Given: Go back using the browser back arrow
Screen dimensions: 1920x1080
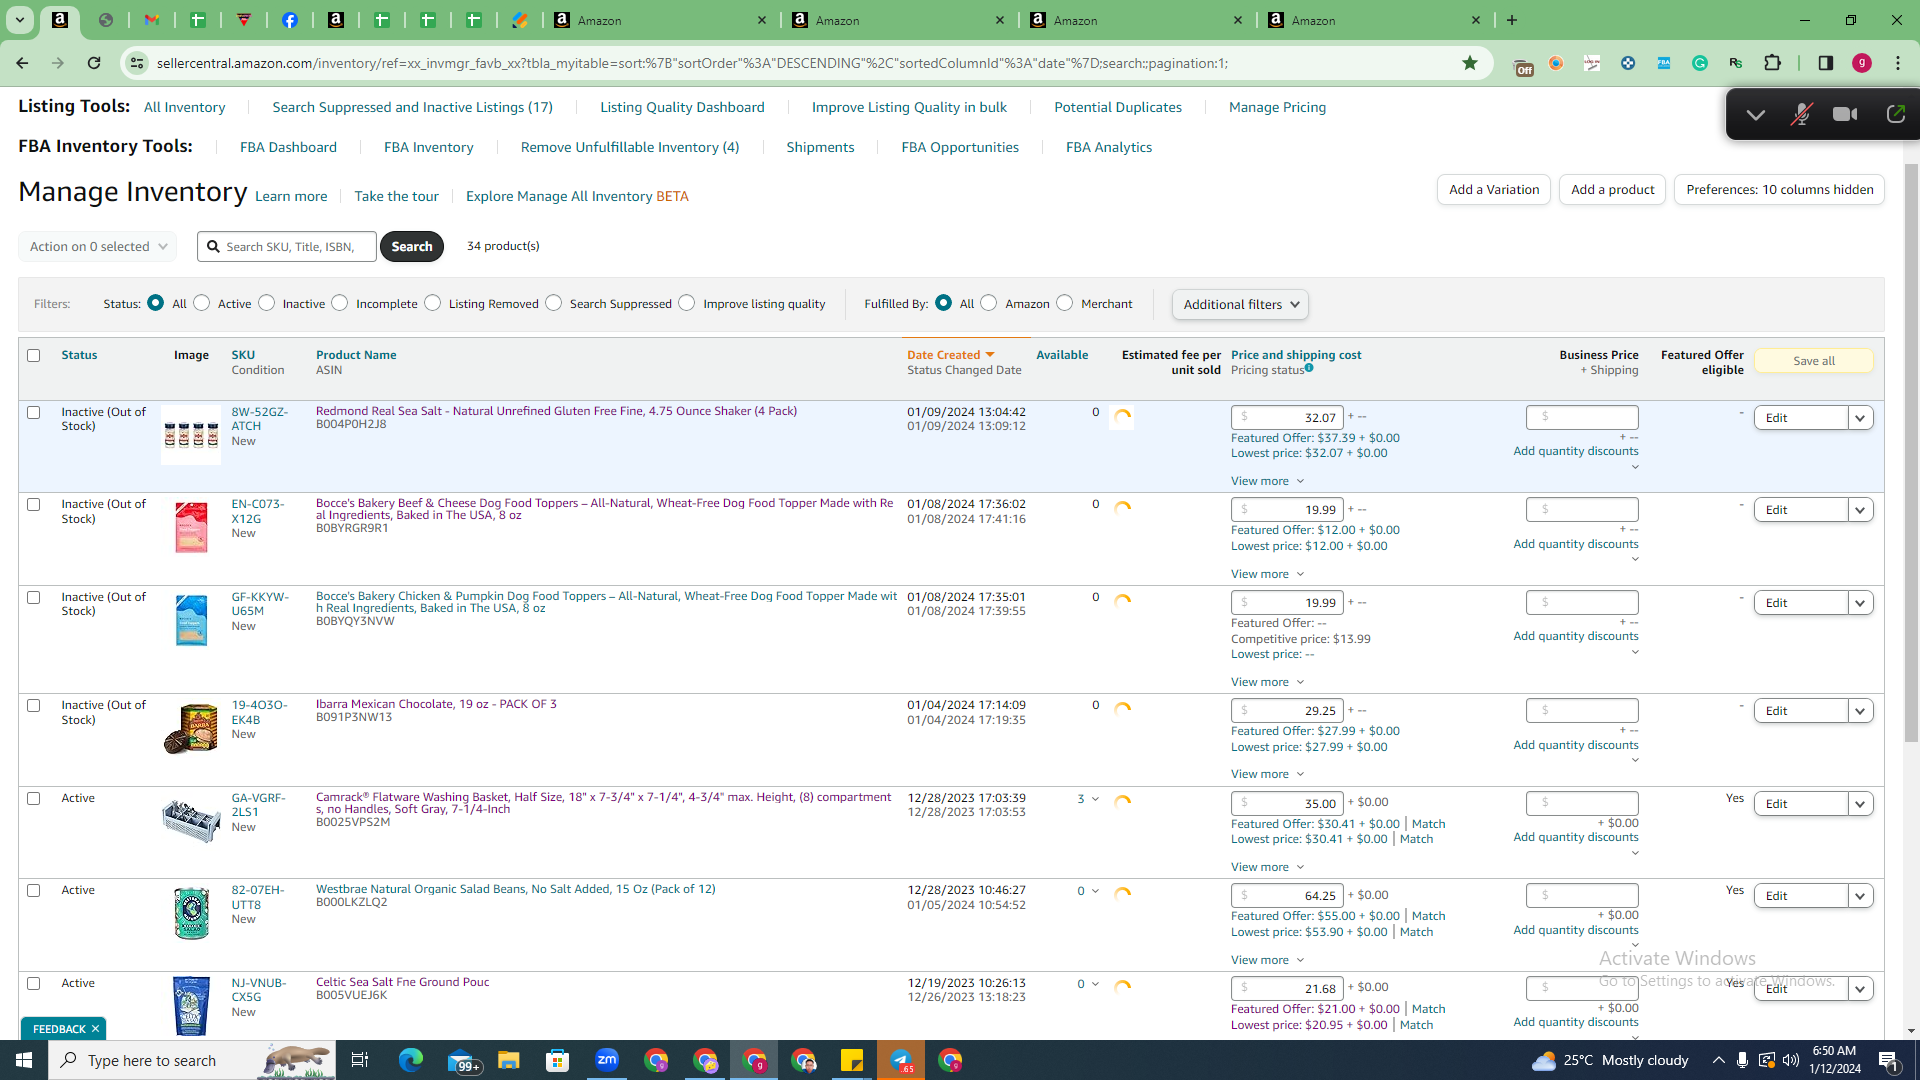Looking at the screenshot, I should pyautogui.click(x=22, y=63).
